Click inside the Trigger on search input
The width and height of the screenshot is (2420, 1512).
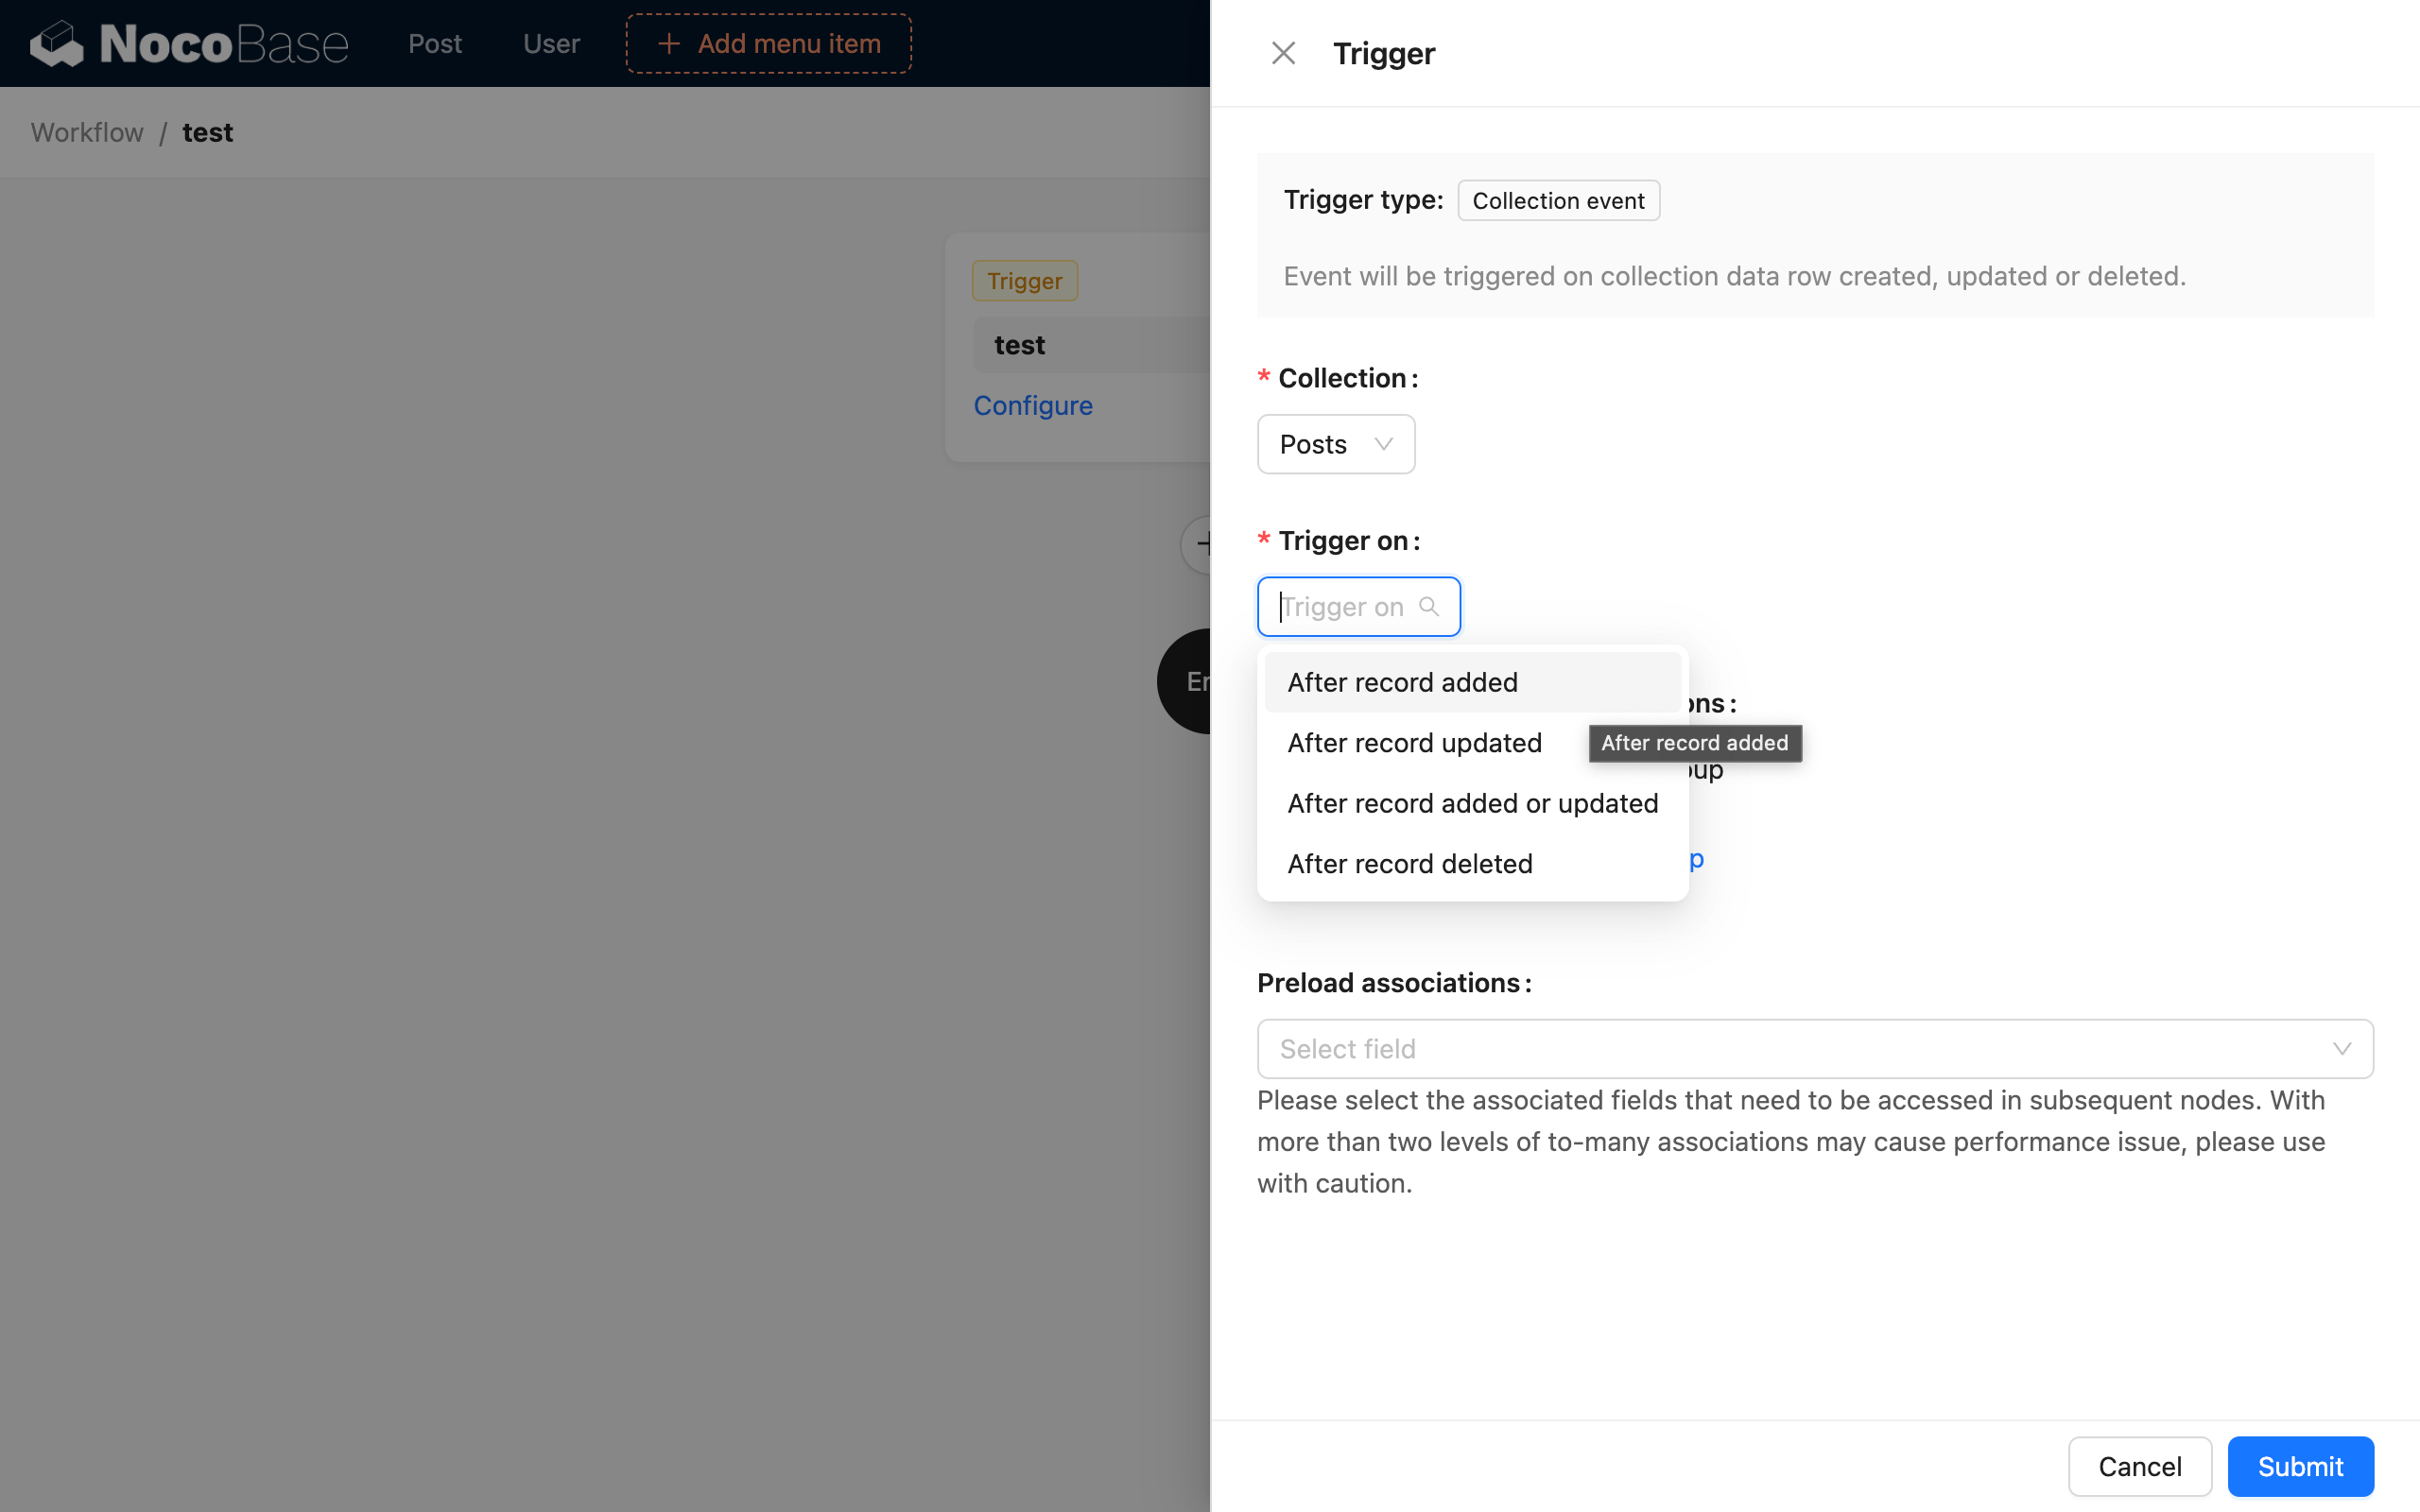coord(1340,605)
